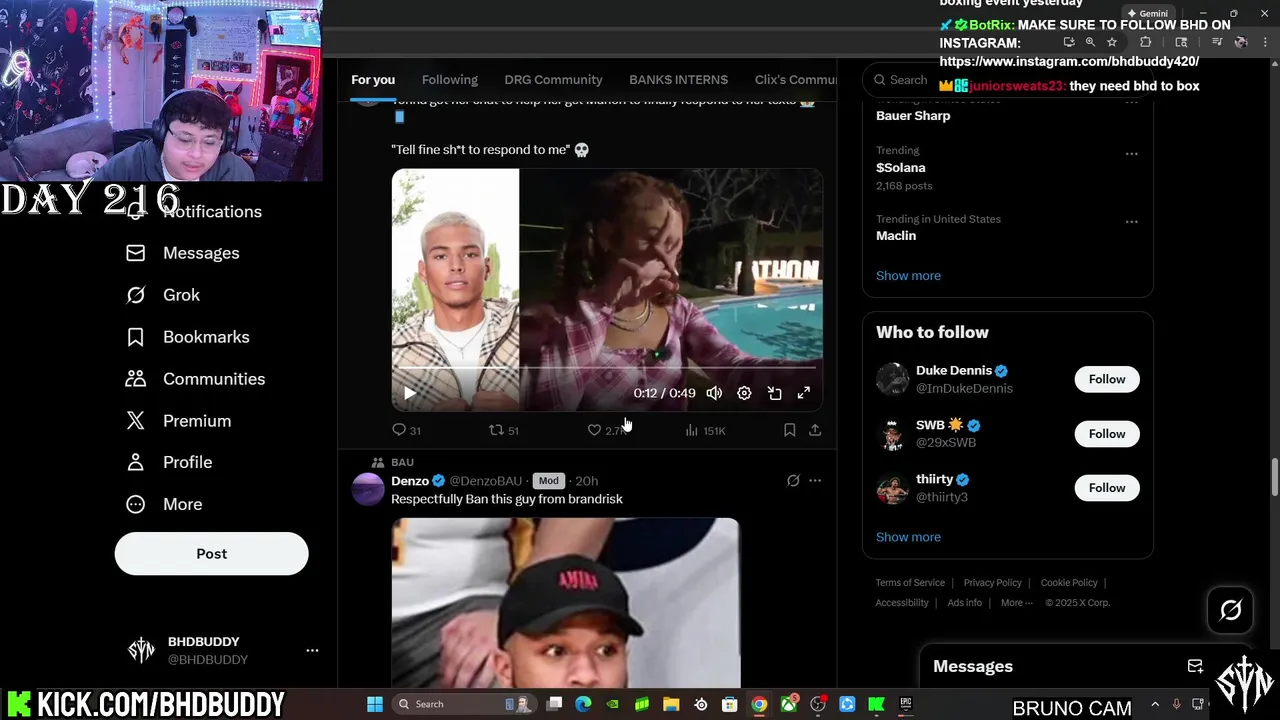Viewport: 1280px width, 720px height.
Task: Ask Grok about Denzo's post
Action: coord(793,481)
